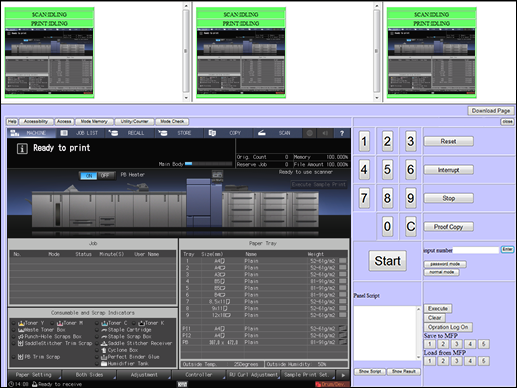This screenshot has width=517, height=388.
Task: Click the large Start button
Action: [387, 261]
